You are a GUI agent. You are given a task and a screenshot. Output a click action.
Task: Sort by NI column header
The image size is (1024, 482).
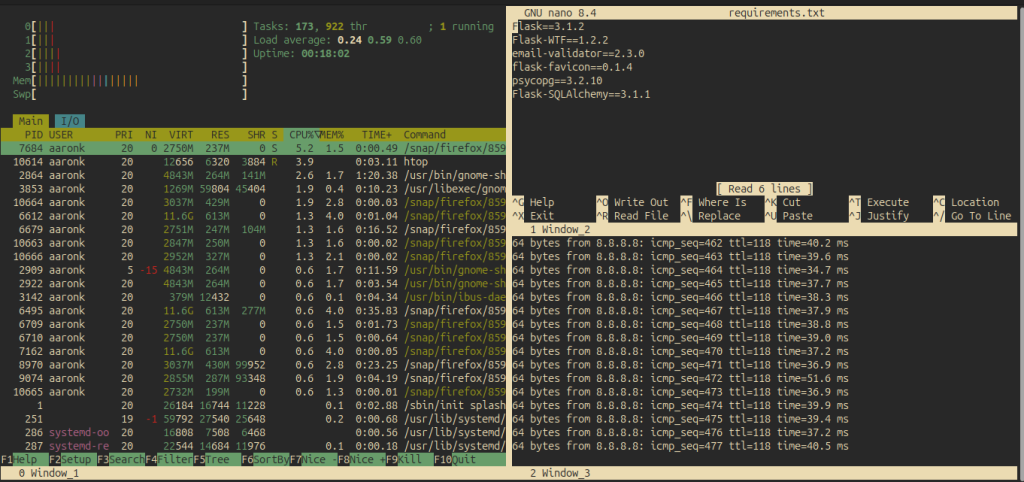[151, 135]
